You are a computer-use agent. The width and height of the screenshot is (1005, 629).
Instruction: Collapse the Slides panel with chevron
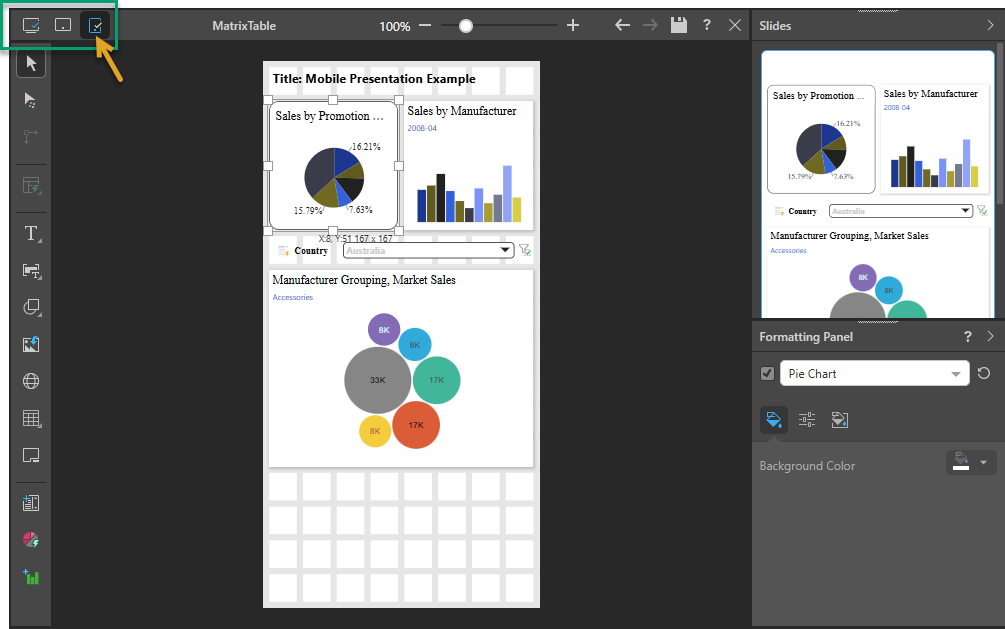tap(990, 25)
